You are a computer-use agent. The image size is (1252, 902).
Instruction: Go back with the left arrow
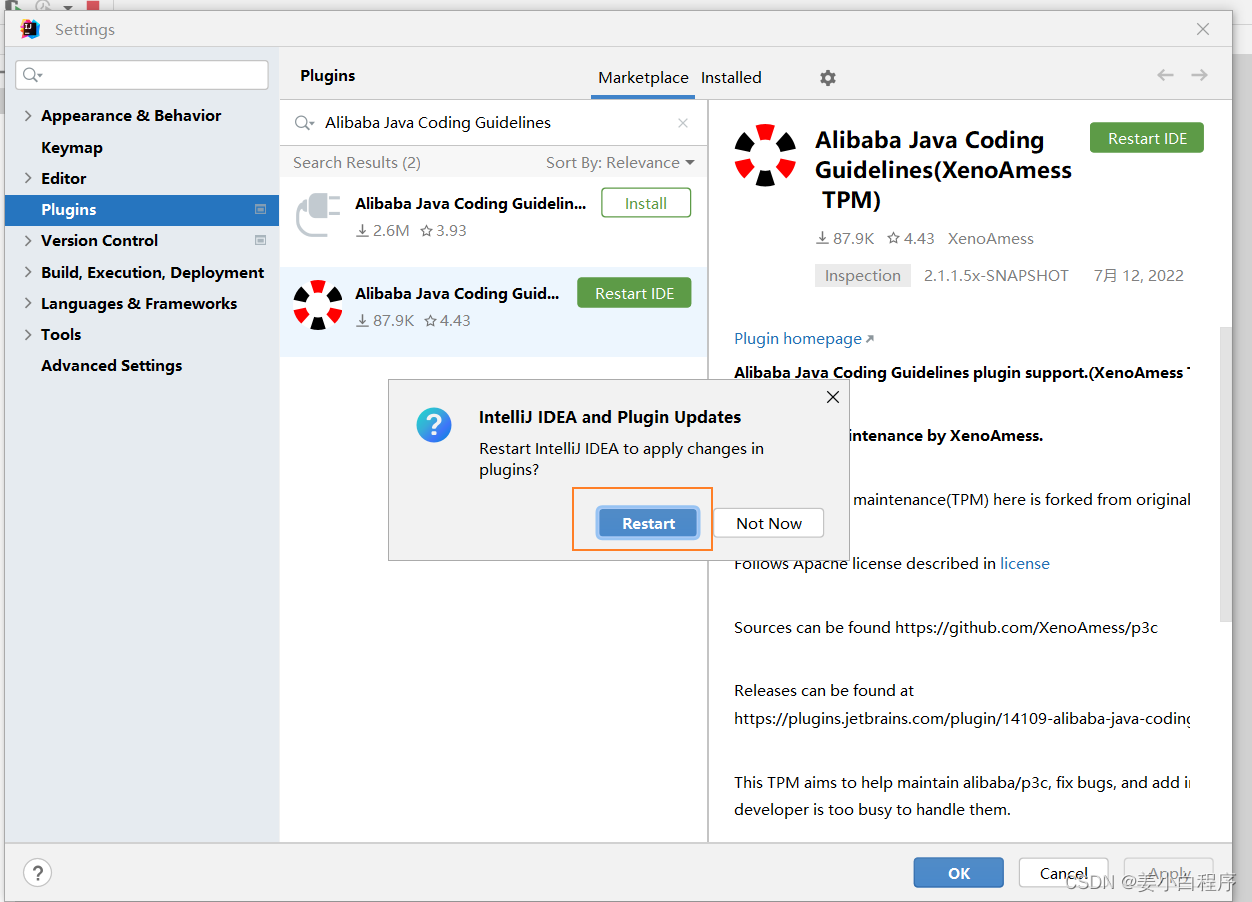tap(1165, 75)
